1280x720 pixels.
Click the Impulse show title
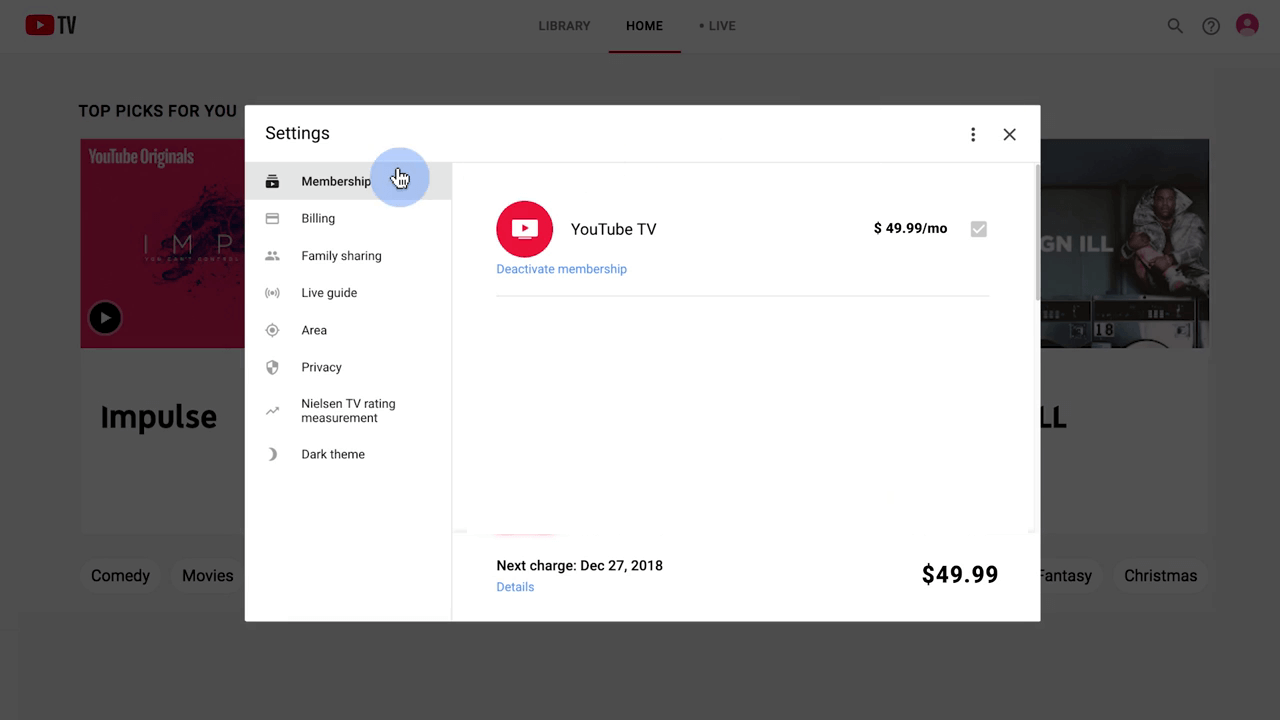click(158, 417)
